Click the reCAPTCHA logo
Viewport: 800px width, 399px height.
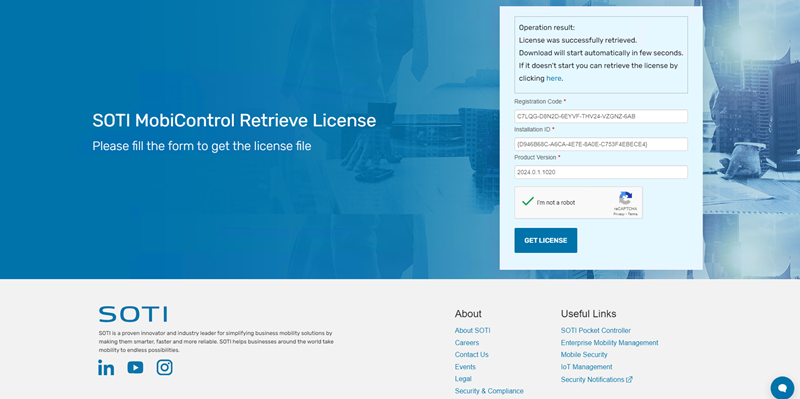point(626,197)
